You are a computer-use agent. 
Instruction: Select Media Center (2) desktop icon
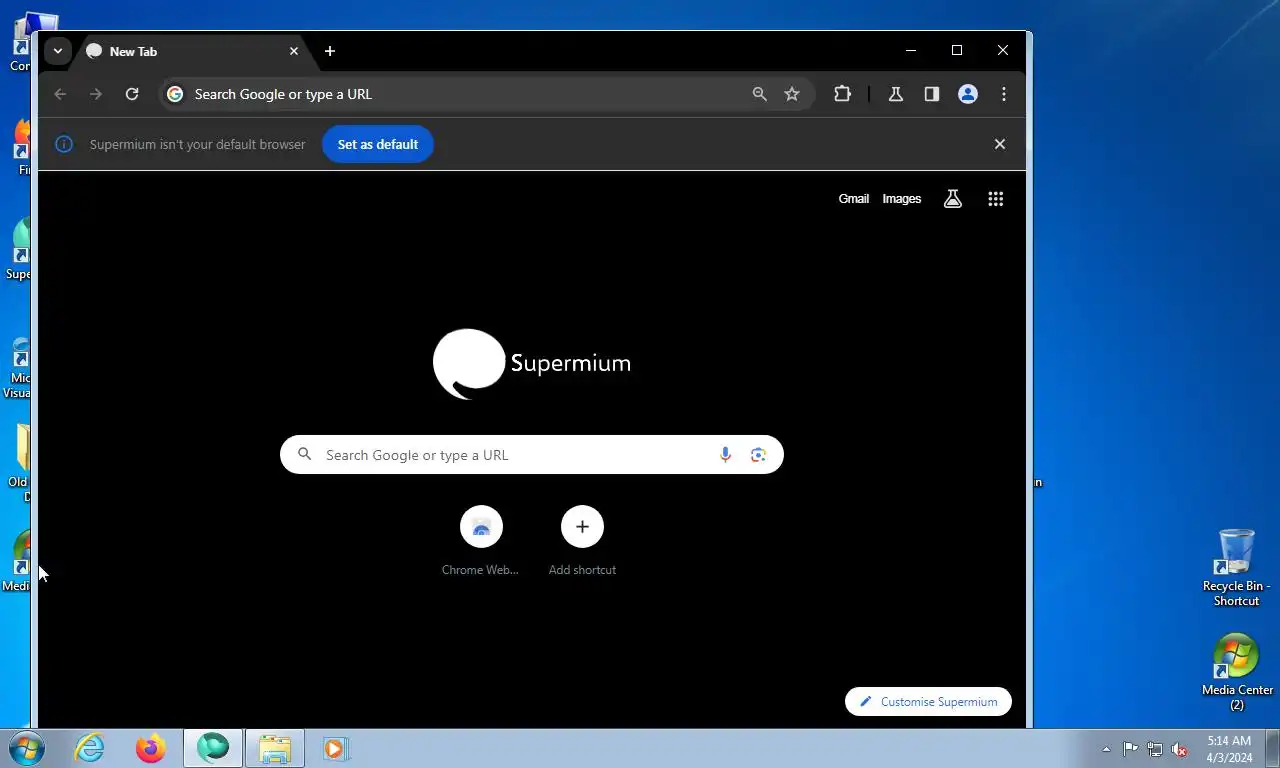click(1237, 672)
